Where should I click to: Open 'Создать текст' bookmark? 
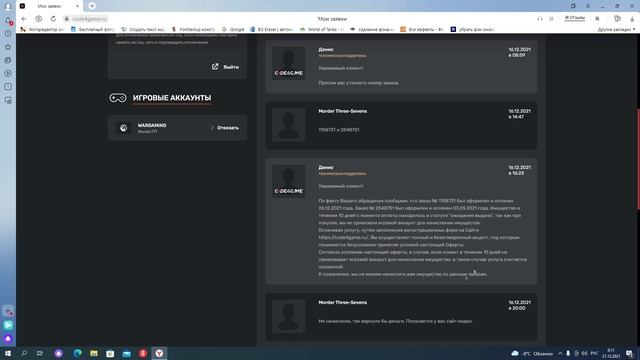coord(143,29)
